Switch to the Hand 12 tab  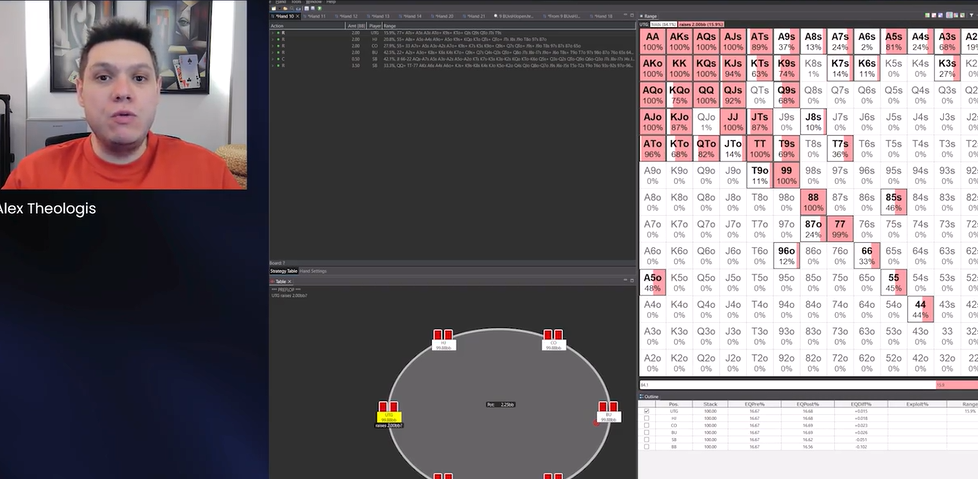point(349,16)
